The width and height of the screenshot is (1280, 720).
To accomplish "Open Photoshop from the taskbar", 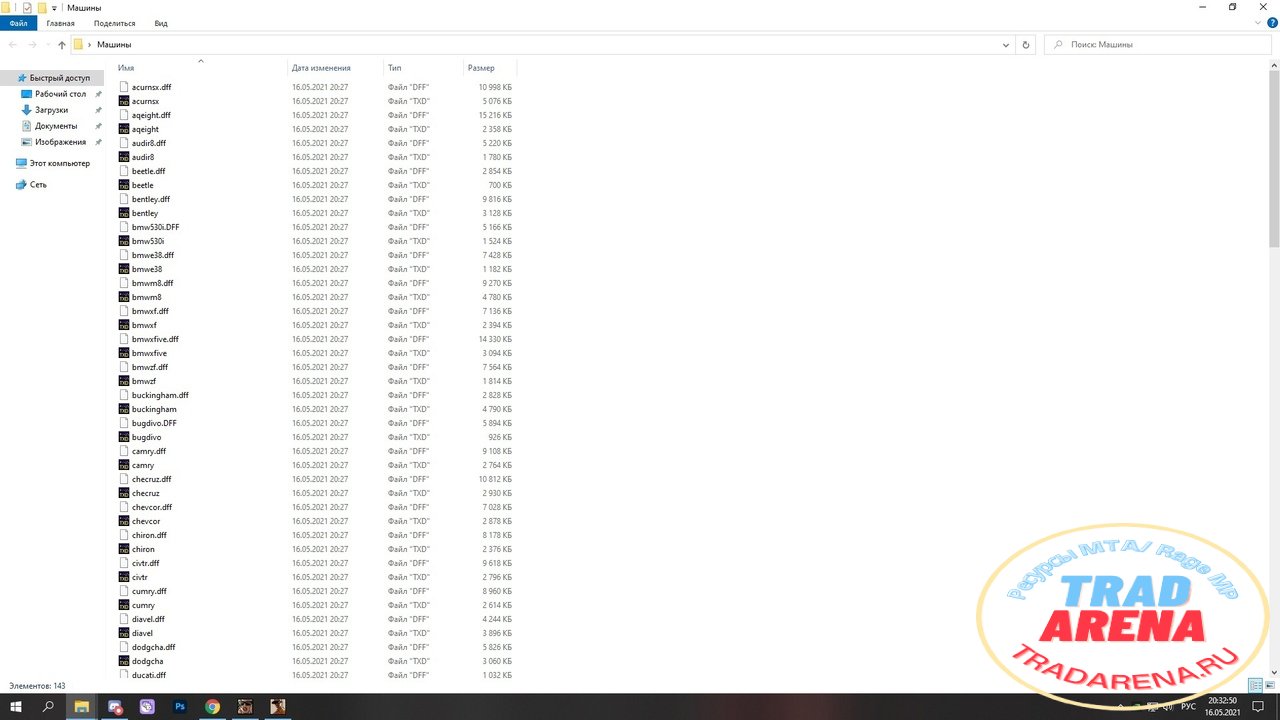I will tap(180, 706).
